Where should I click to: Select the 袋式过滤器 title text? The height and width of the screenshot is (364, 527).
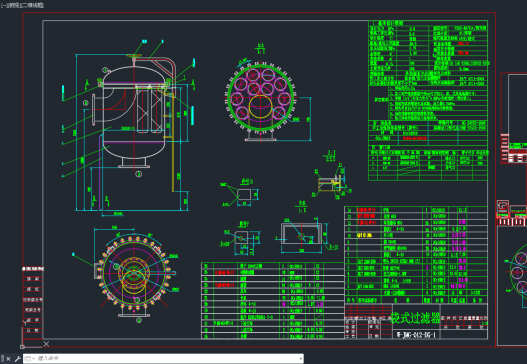click(x=415, y=318)
